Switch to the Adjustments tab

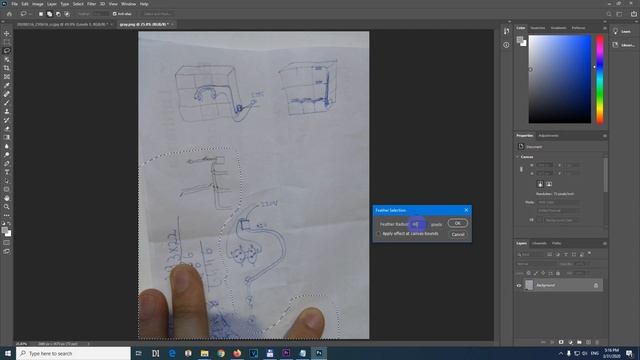[x=548, y=136]
